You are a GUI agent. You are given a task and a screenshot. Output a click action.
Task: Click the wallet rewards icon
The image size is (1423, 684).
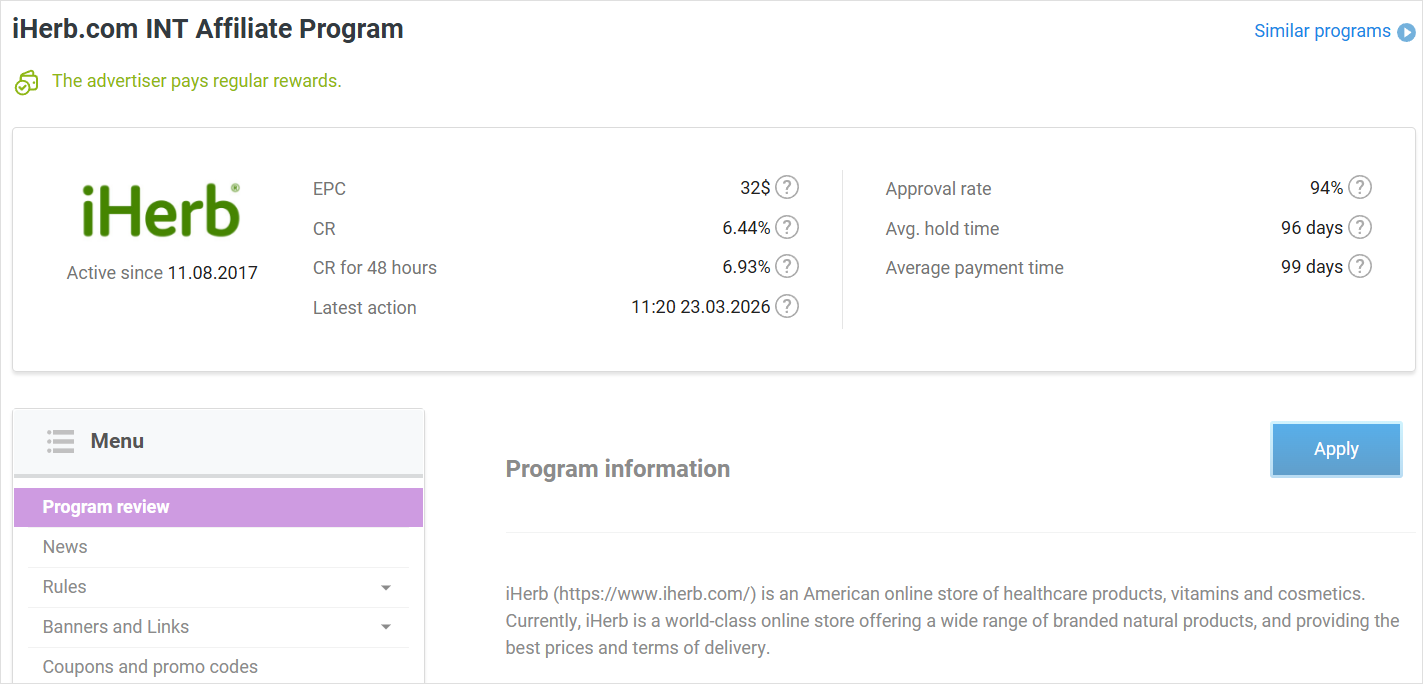pyautogui.click(x=26, y=82)
